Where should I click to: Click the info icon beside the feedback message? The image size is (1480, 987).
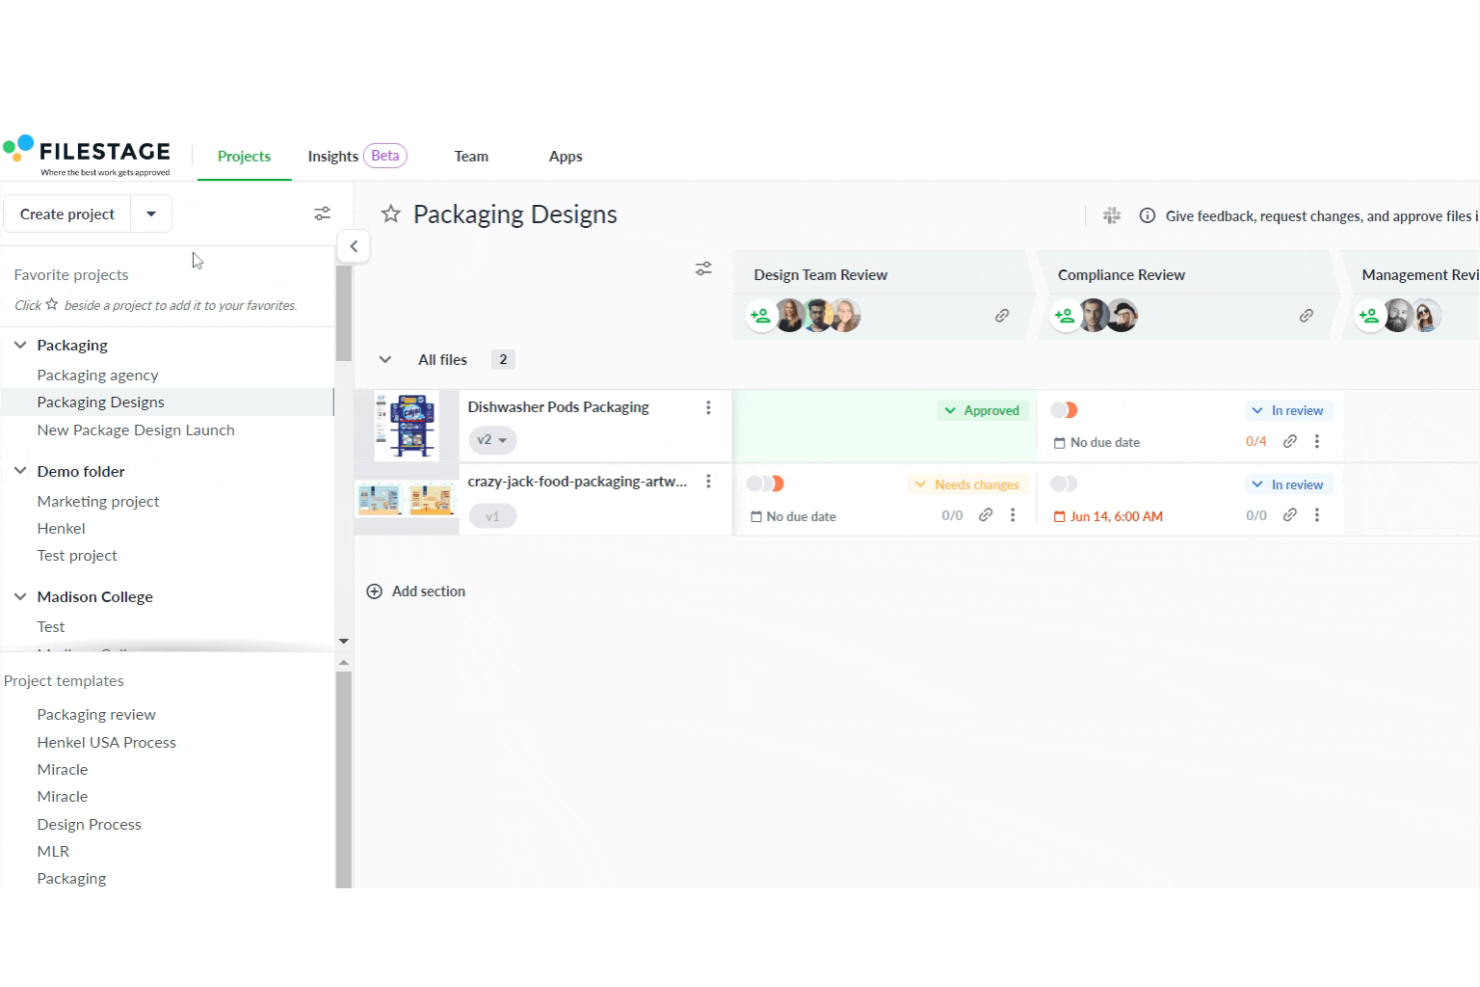click(1147, 215)
